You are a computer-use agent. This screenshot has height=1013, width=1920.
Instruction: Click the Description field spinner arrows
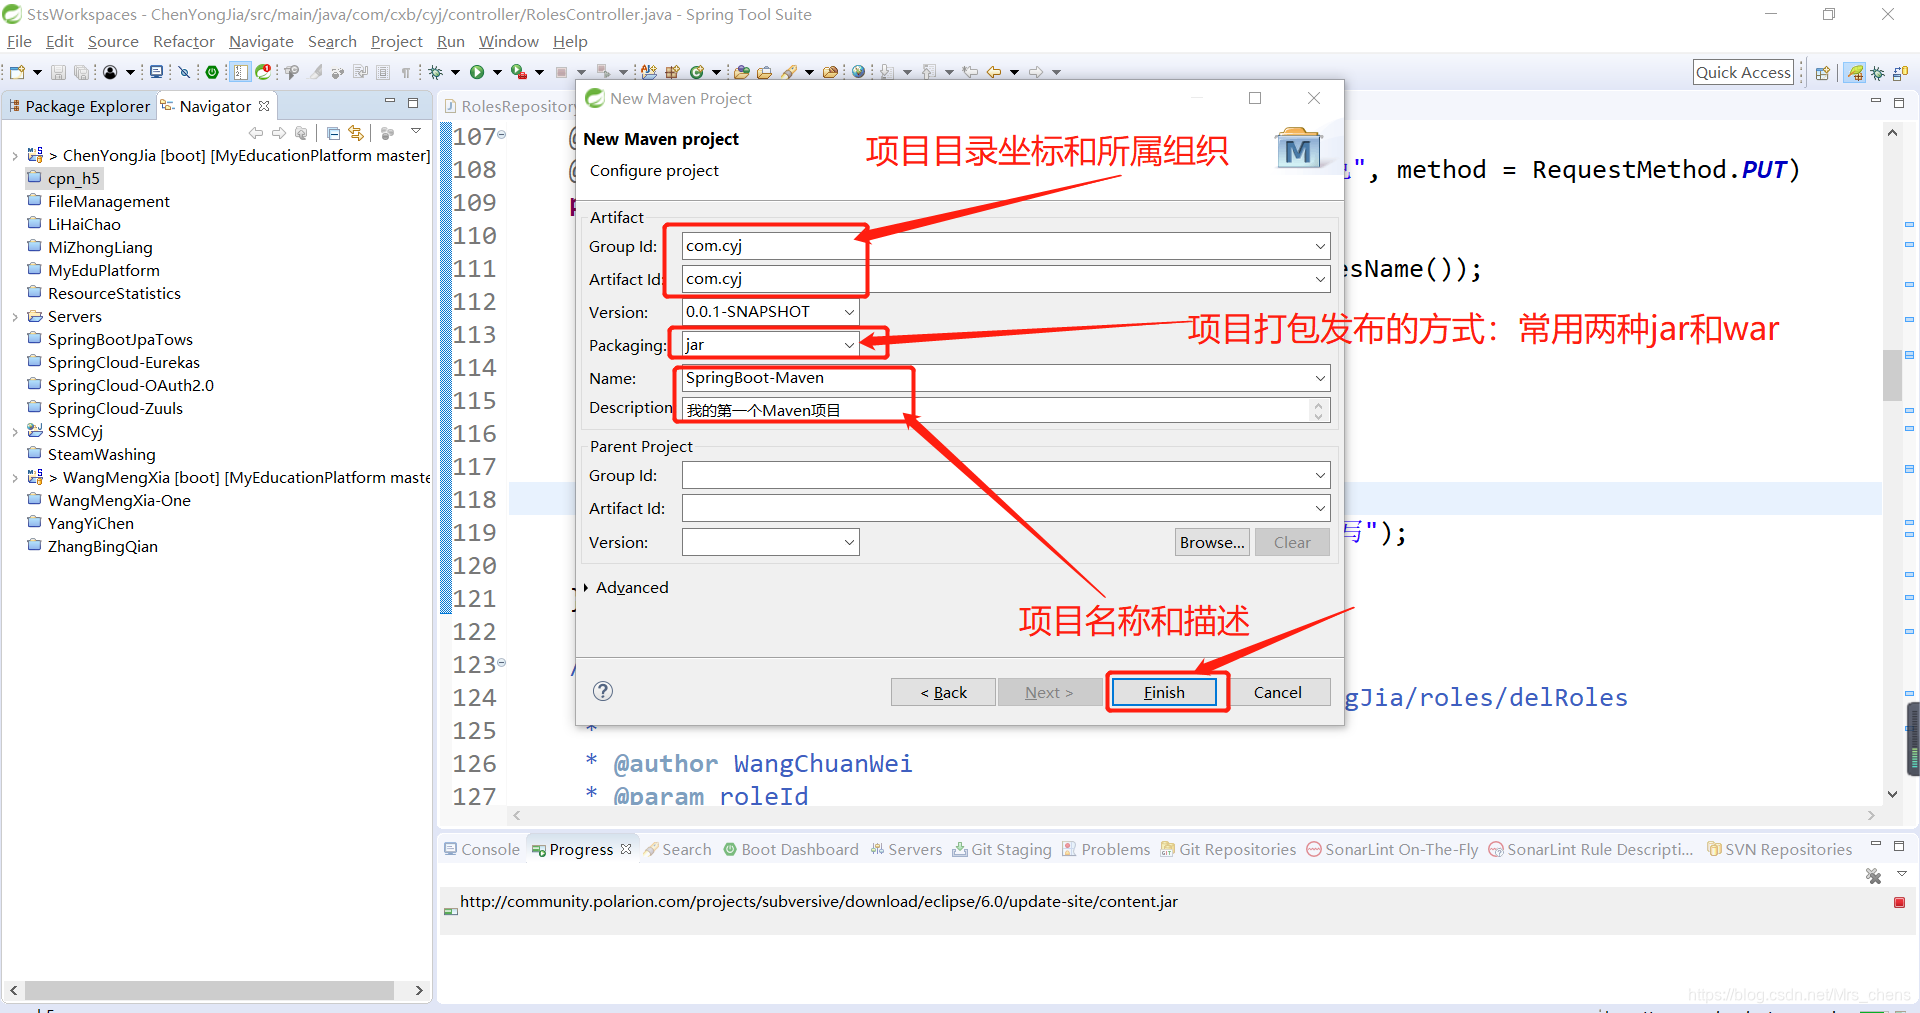pos(1319,410)
